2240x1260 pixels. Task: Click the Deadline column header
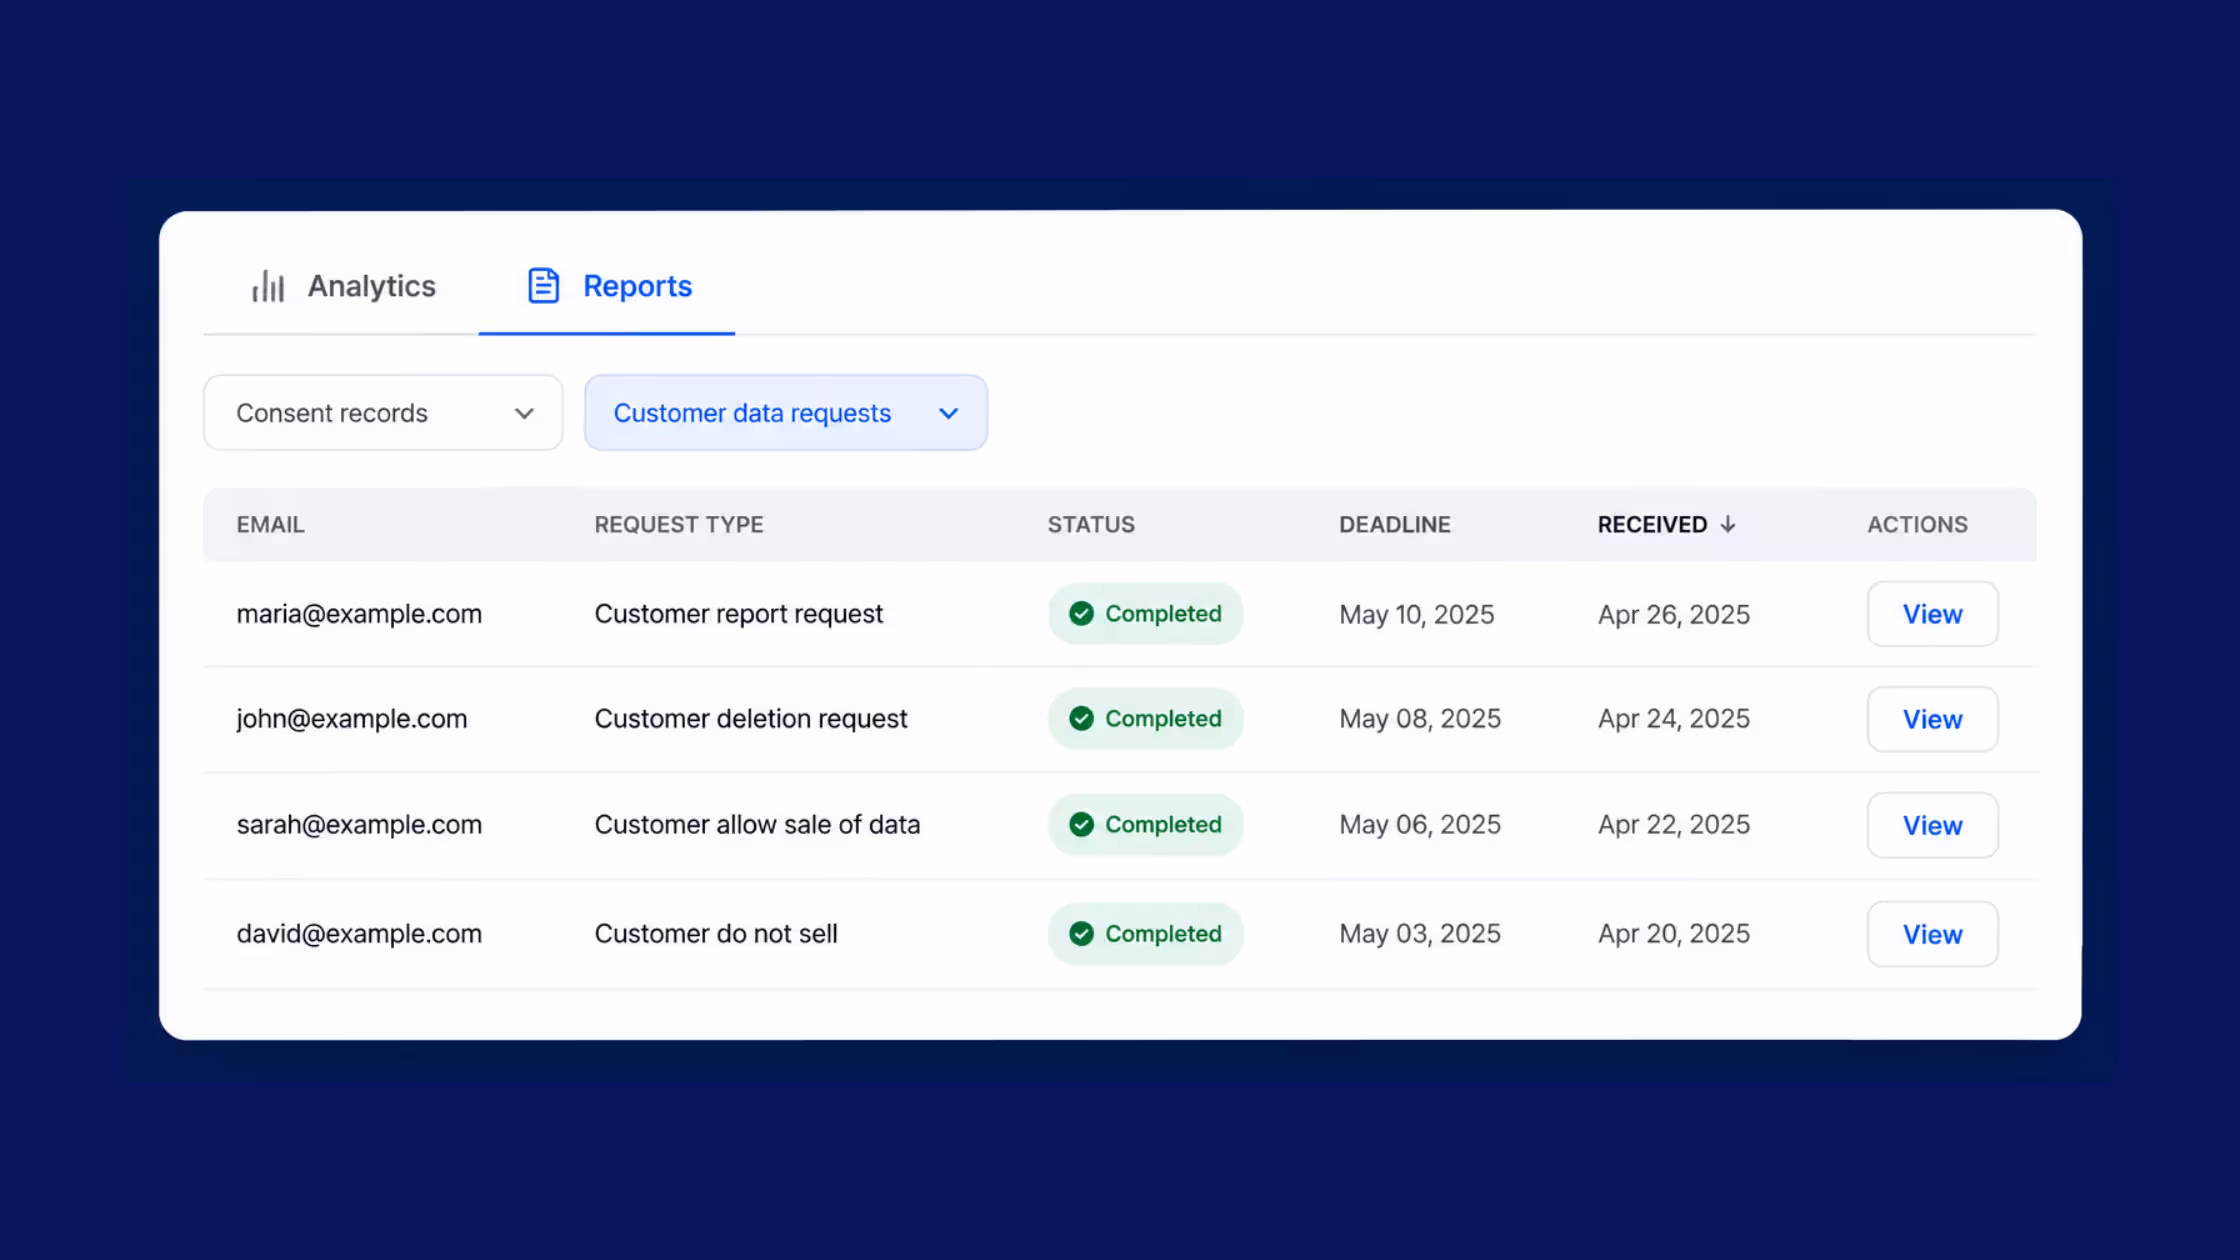(x=1395, y=525)
